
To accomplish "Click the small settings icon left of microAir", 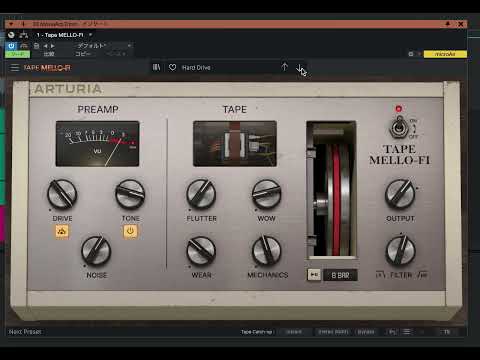I will pyautogui.click(x=411, y=54).
